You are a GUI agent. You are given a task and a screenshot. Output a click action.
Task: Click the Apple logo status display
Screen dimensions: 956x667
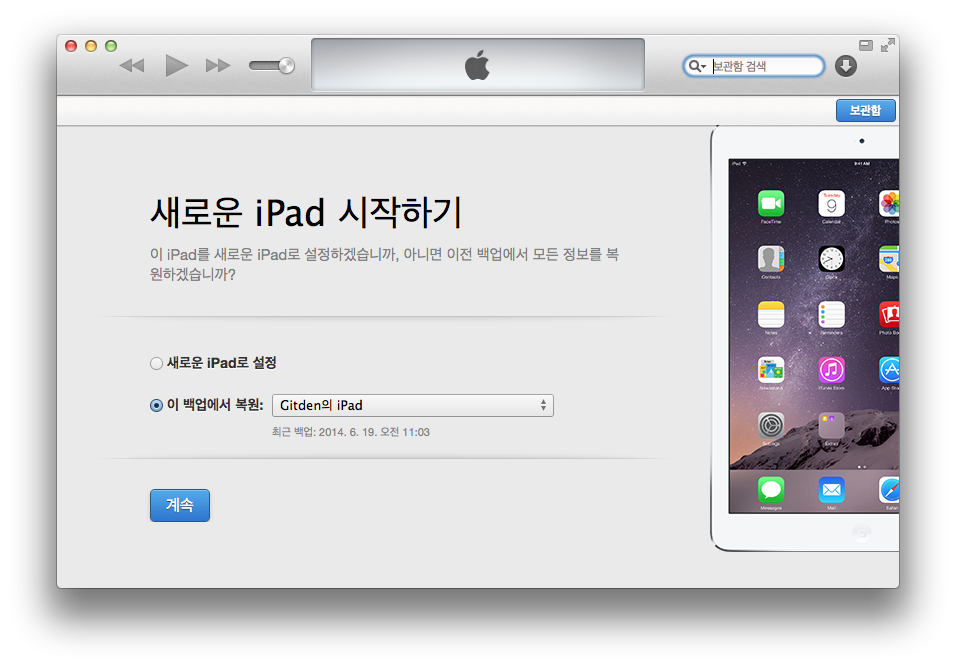(477, 65)
